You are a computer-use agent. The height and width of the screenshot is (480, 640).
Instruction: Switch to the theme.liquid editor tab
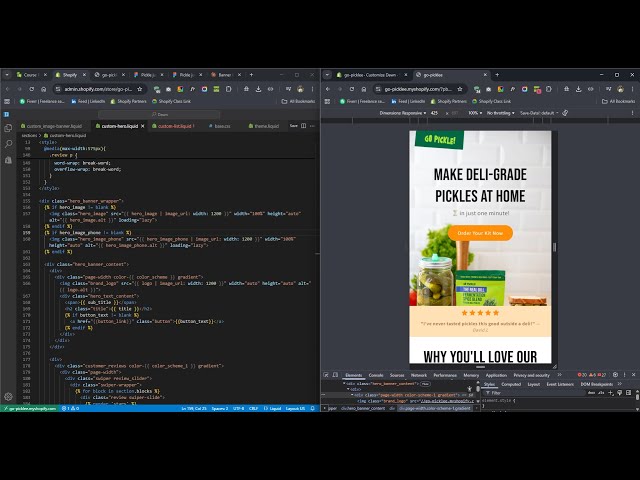pyautogui.click(x=264, y=126)
